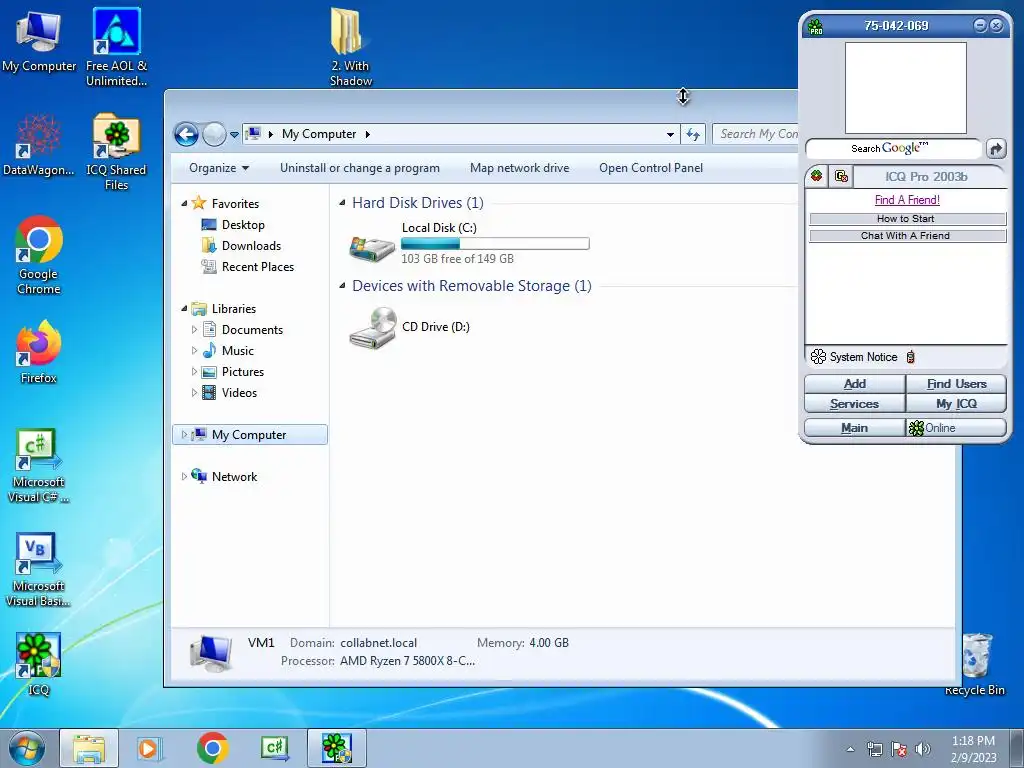Expand the Pictures library
The width and height of the screenshot is (1024, 768).
pos(194,372)
